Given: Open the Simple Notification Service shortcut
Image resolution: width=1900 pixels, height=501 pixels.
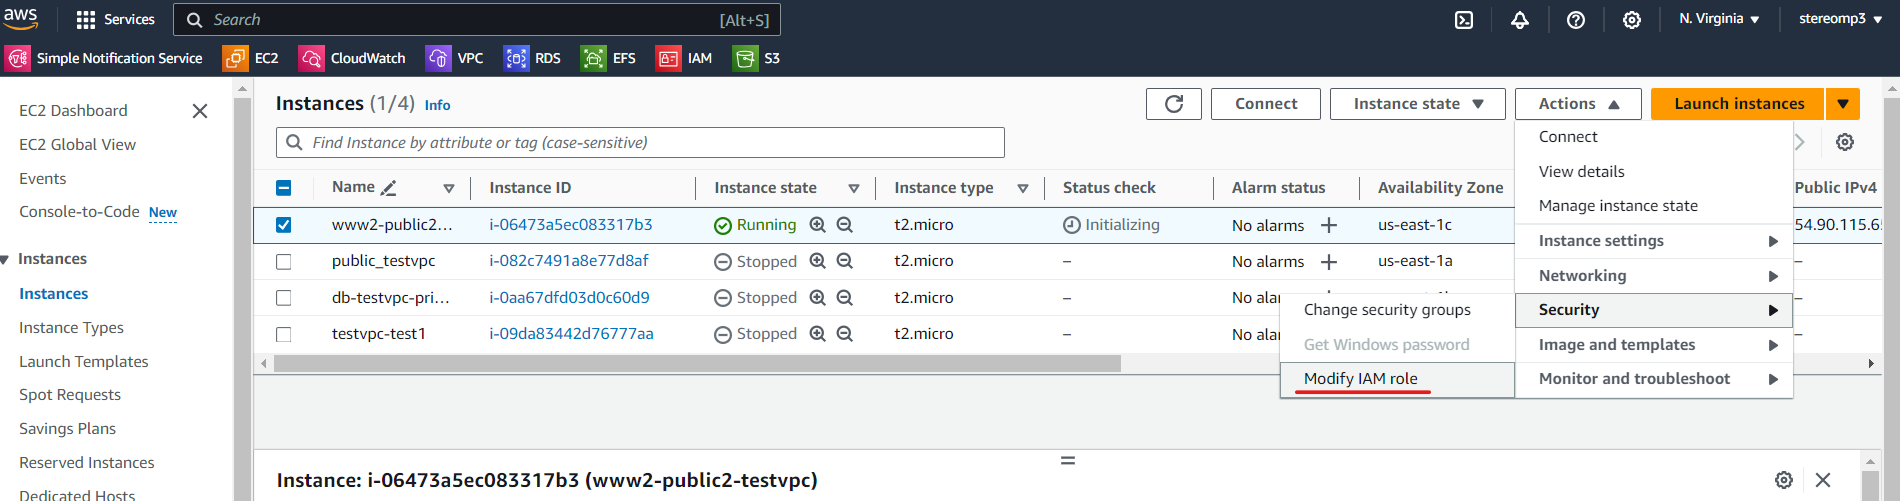Looking at the screenshot, I should (104, 58).
